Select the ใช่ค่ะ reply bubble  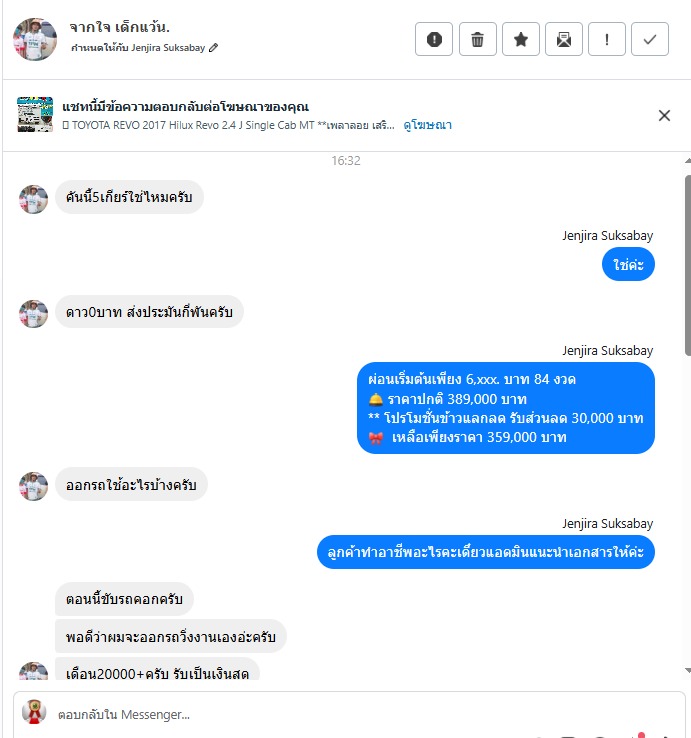point(628,265)
